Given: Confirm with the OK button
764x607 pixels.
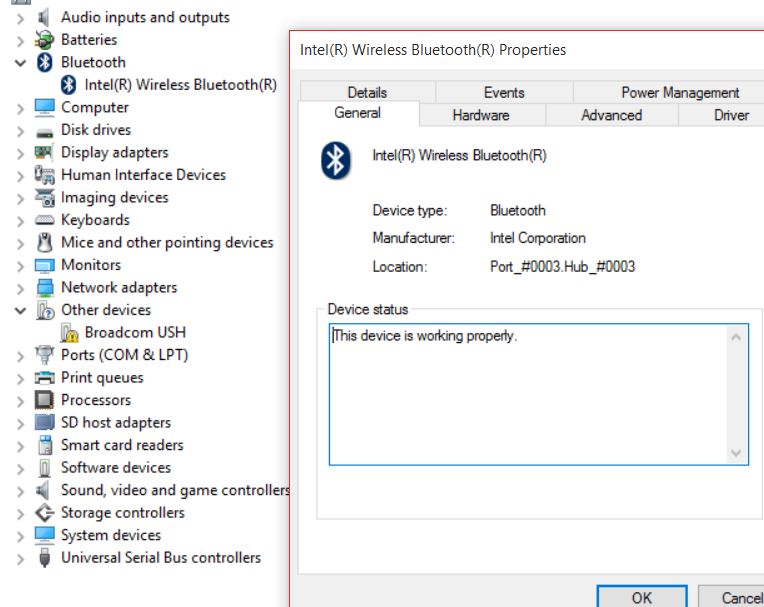Looking at the screenshot, I should click(x=642, y=597).
